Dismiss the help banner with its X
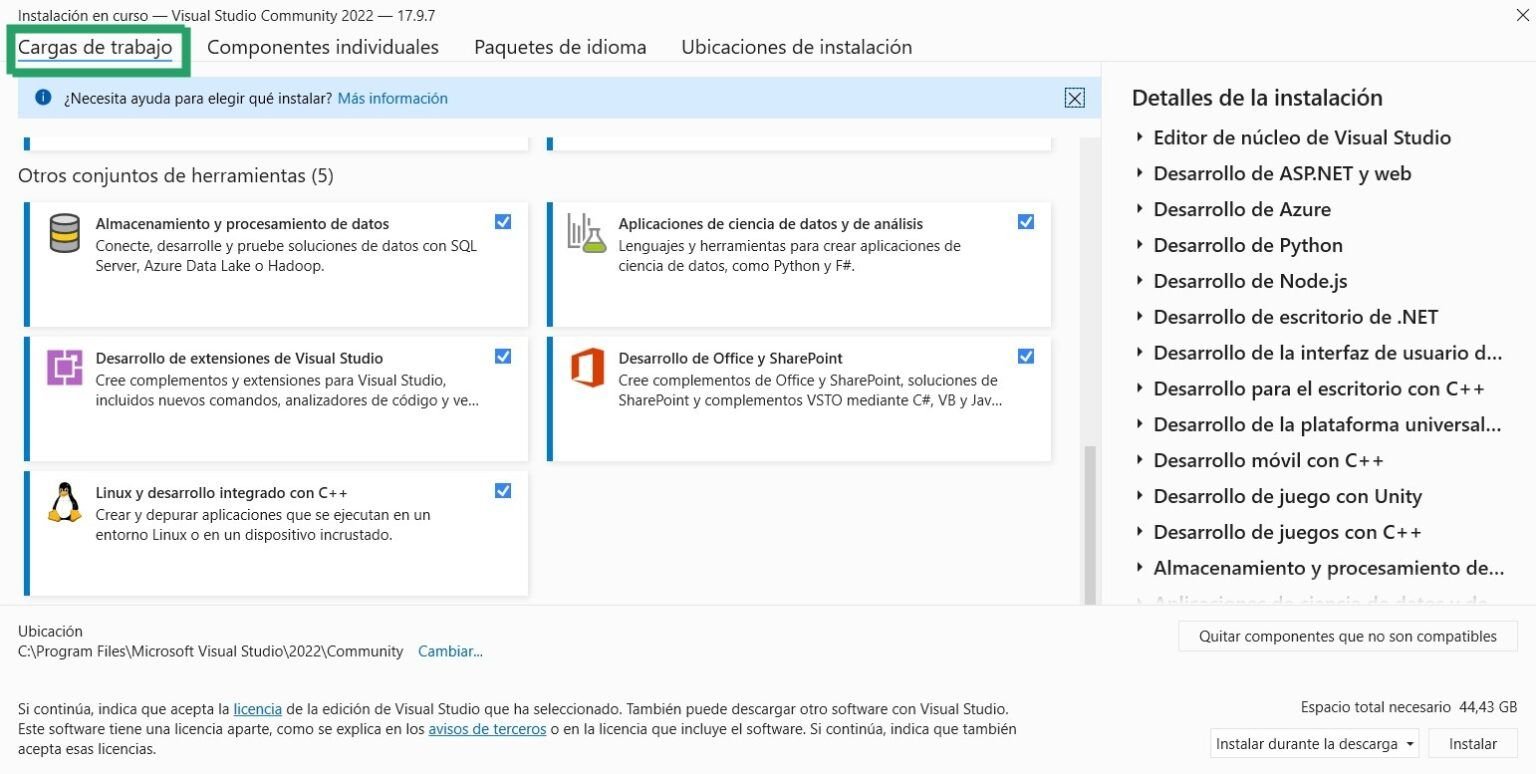This screenshot has width=1536, height=774. click(1075, 97)
